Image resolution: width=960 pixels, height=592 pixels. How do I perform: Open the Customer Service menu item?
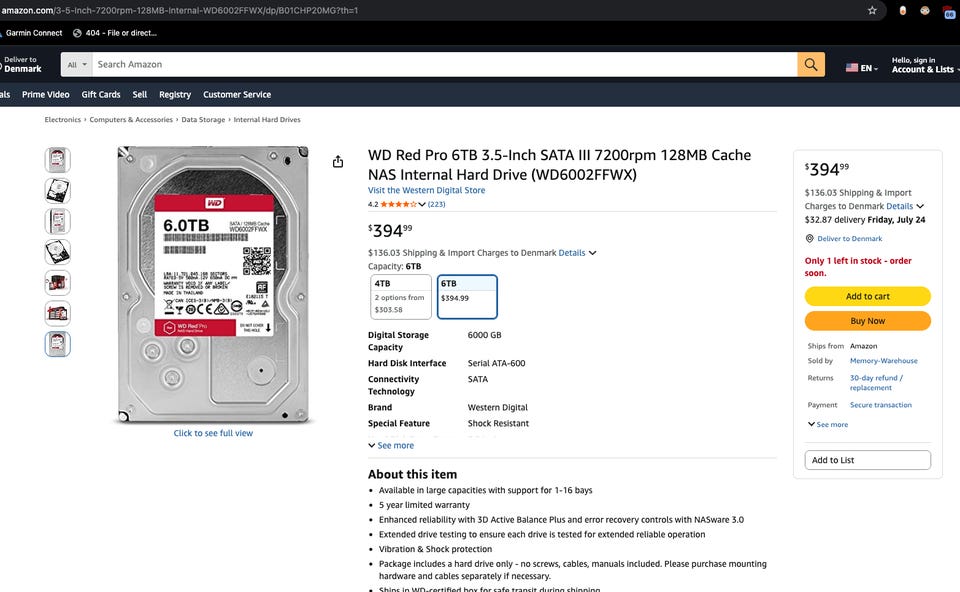[237, 95]
